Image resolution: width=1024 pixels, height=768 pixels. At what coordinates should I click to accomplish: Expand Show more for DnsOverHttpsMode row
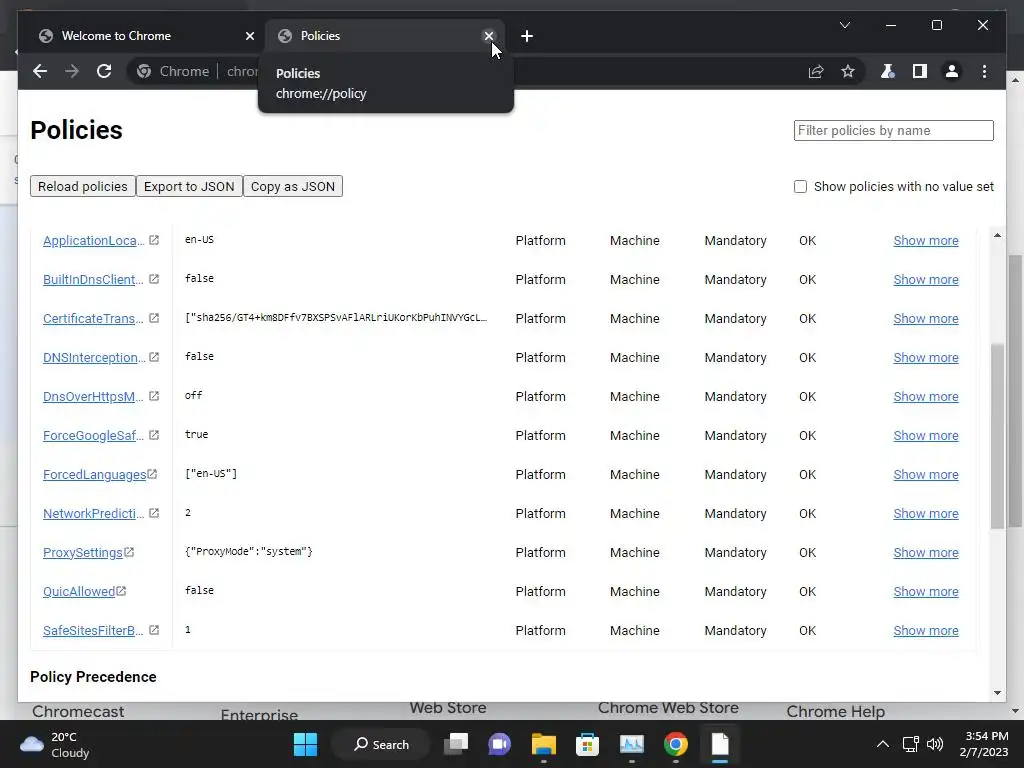(925, 396)
